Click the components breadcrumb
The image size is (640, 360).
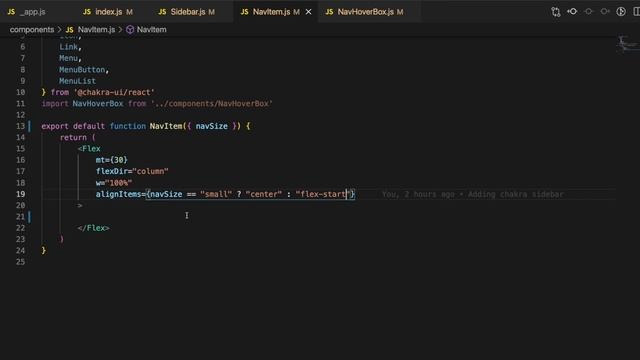point(32,29)
